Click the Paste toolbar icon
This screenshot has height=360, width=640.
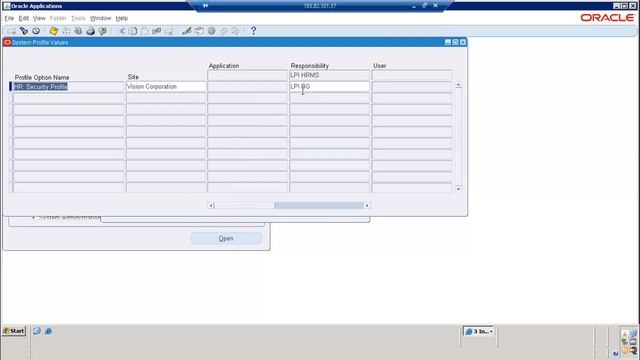tap(144, 31)
